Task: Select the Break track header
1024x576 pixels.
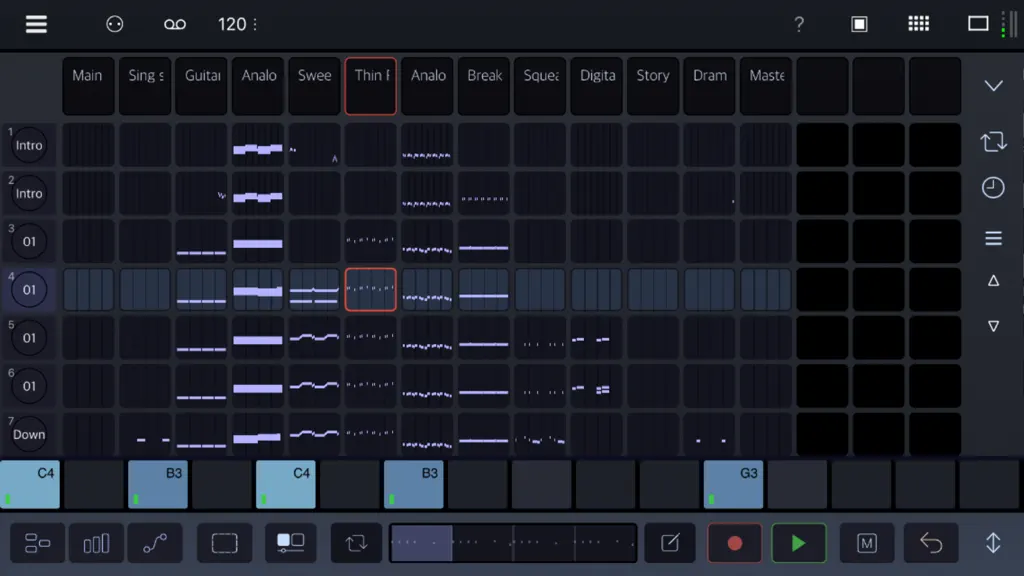Action: coord(484,86)
